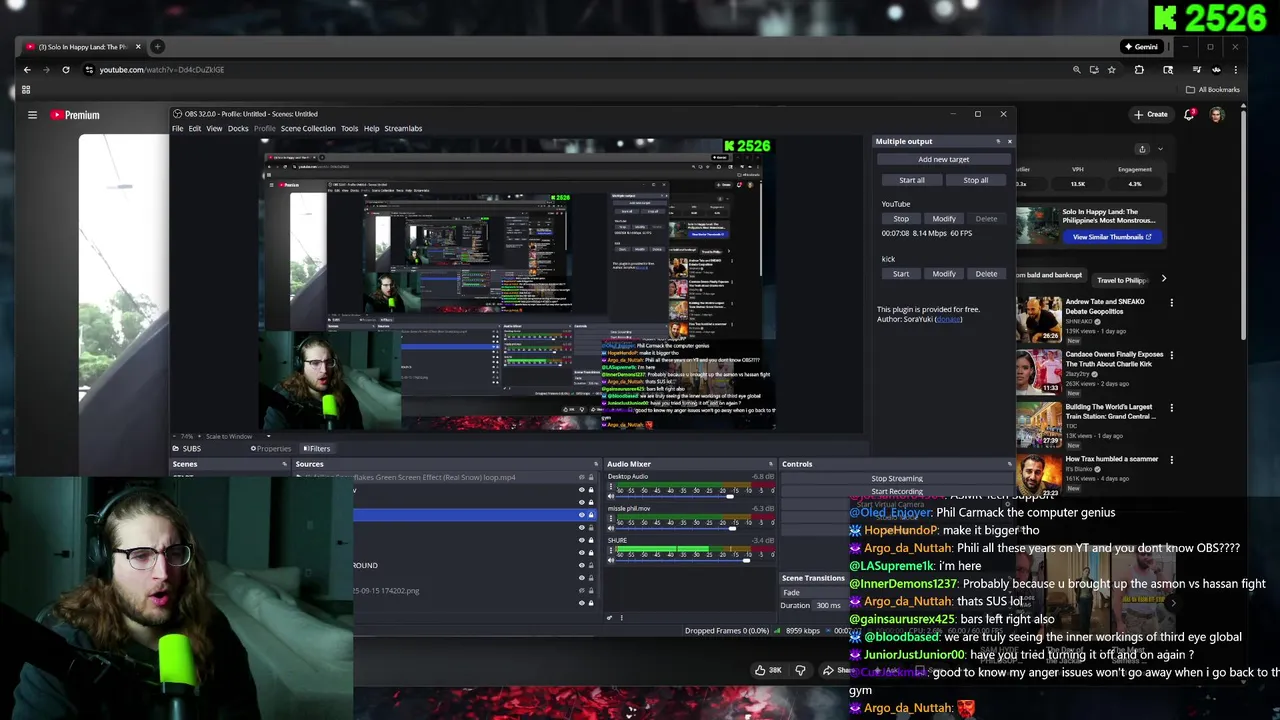The height and width of the screenshot is (720, 1280).
Task: Toggle lock on Snowflakes Green Screen source
Action: pyautogui.click(x=591, y=477)
